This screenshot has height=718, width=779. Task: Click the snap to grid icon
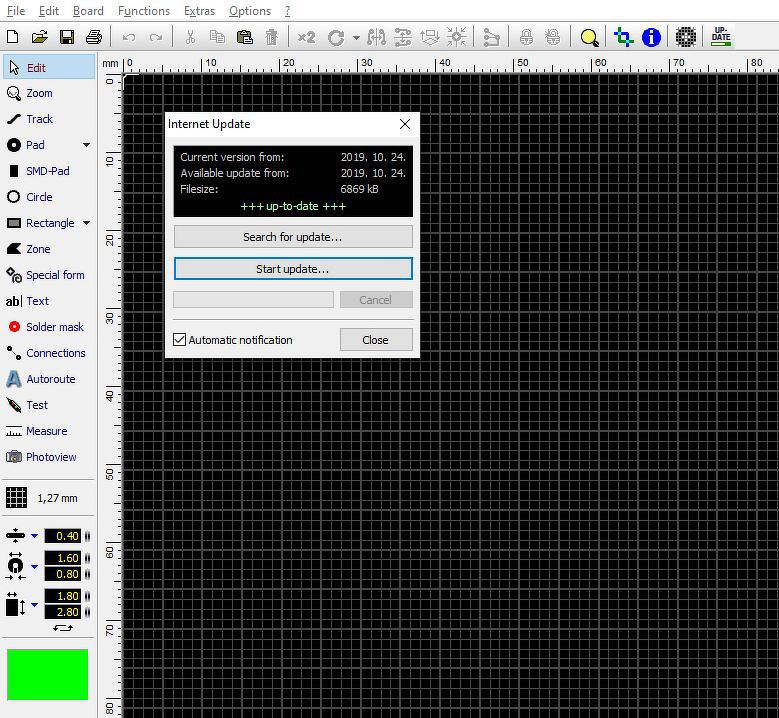coord(457,37)
